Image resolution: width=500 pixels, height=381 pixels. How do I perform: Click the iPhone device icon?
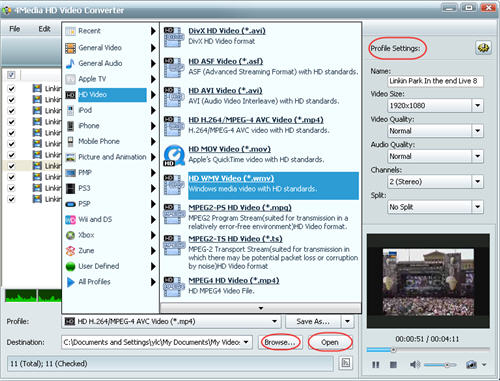point(70,126)
